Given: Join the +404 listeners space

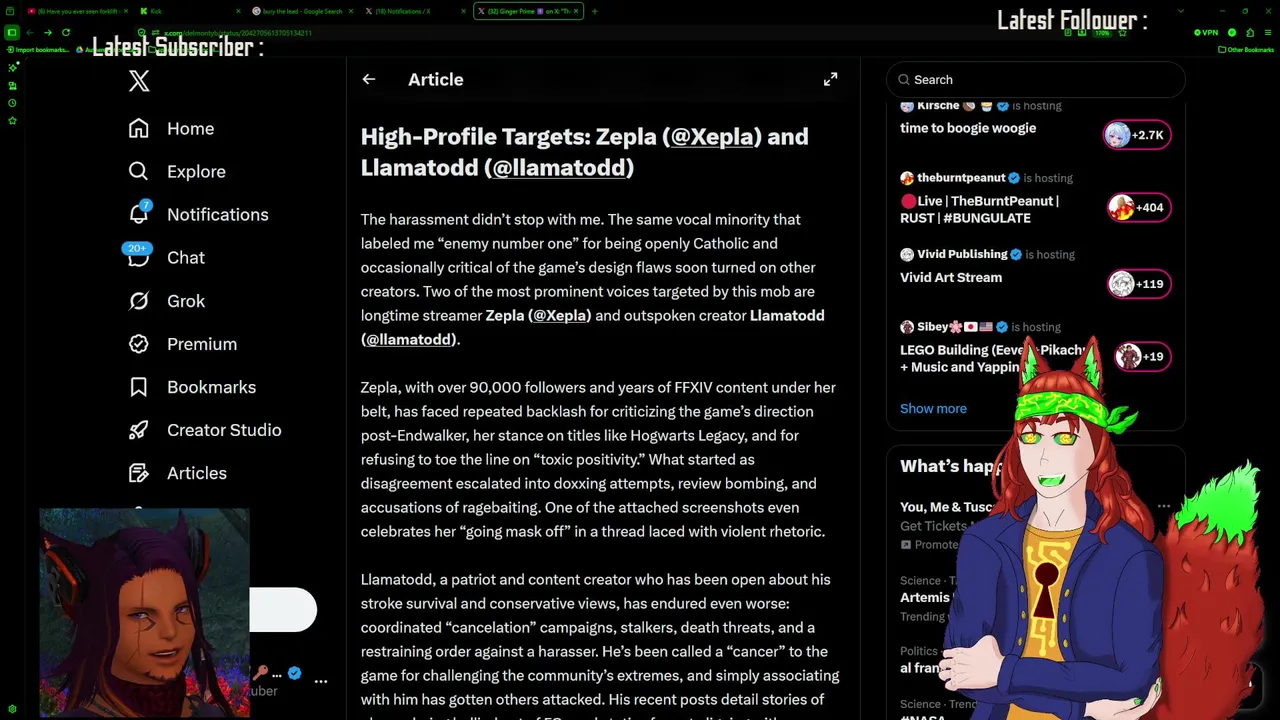Looking at the screenshot, I should [1139, 207].
